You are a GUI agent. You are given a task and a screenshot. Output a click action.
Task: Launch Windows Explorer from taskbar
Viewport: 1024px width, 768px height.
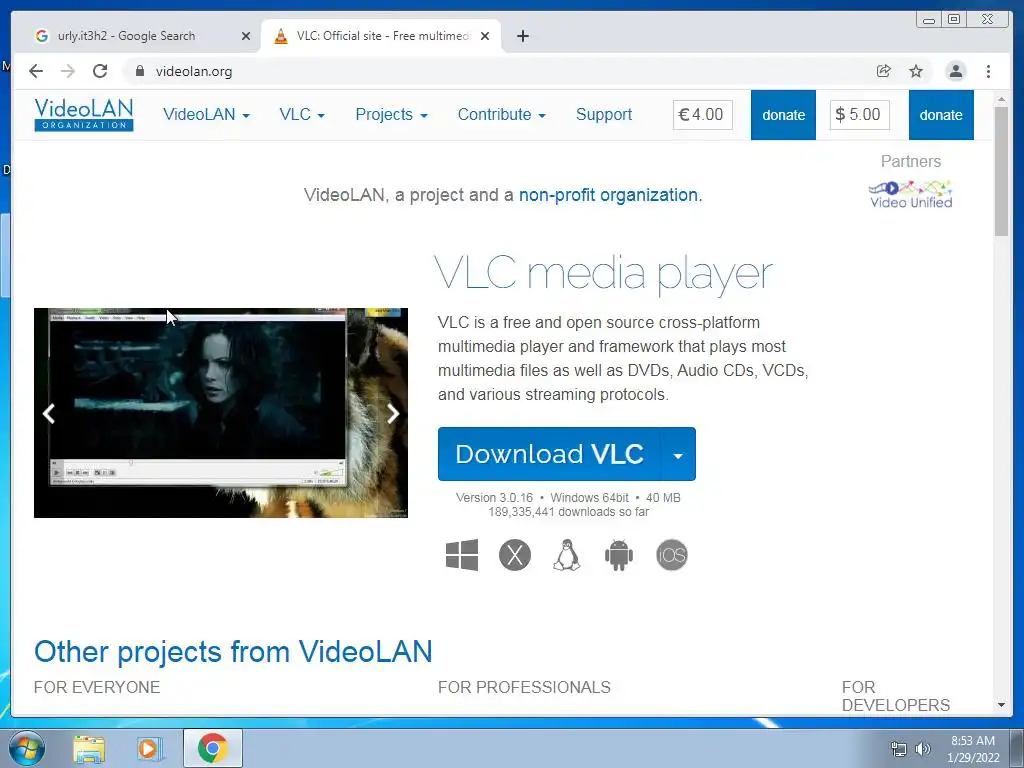(89, 748)
